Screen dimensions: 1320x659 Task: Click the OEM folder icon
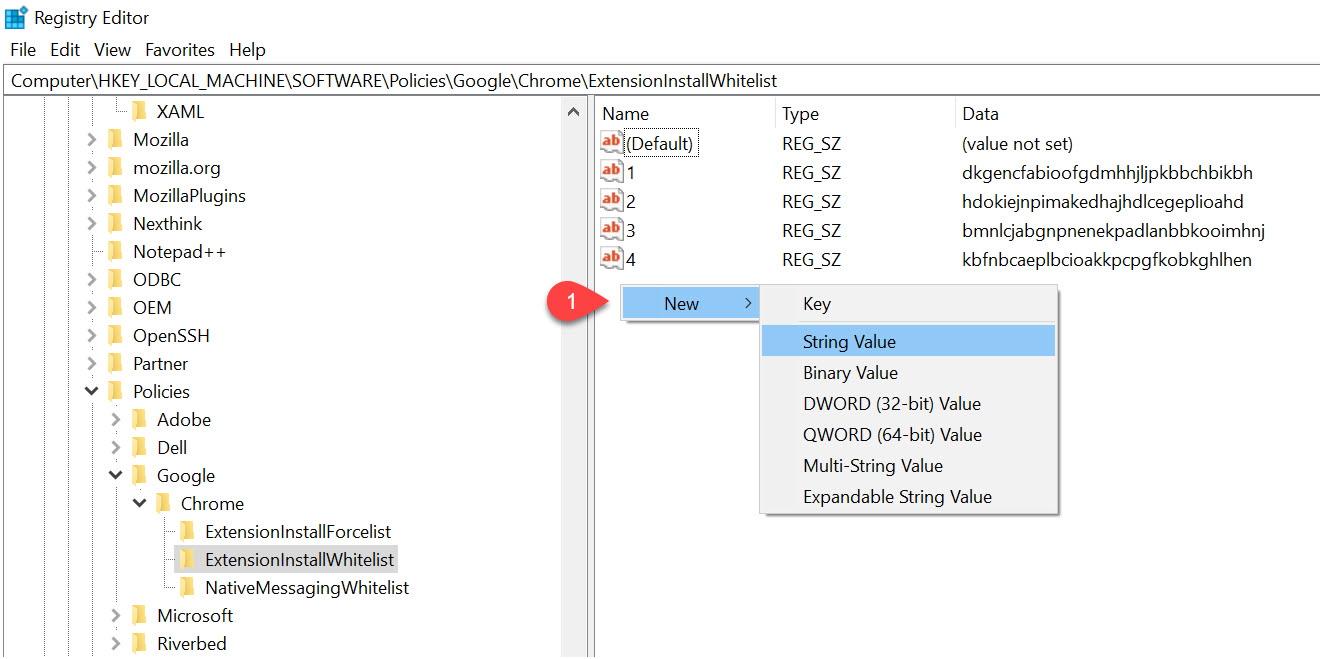pos(115,307)
